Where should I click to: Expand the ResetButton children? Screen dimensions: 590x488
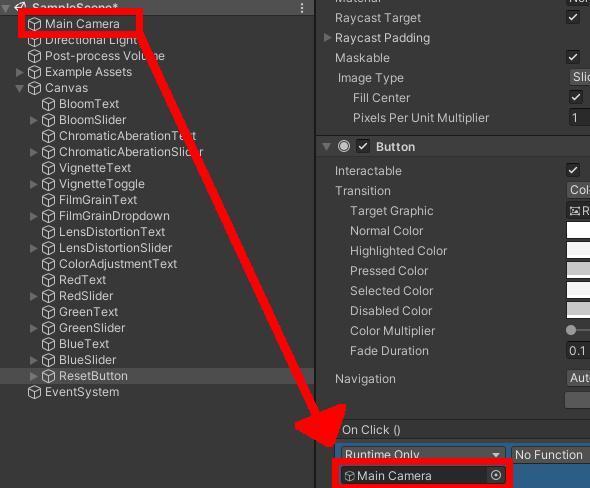point(33,376)
